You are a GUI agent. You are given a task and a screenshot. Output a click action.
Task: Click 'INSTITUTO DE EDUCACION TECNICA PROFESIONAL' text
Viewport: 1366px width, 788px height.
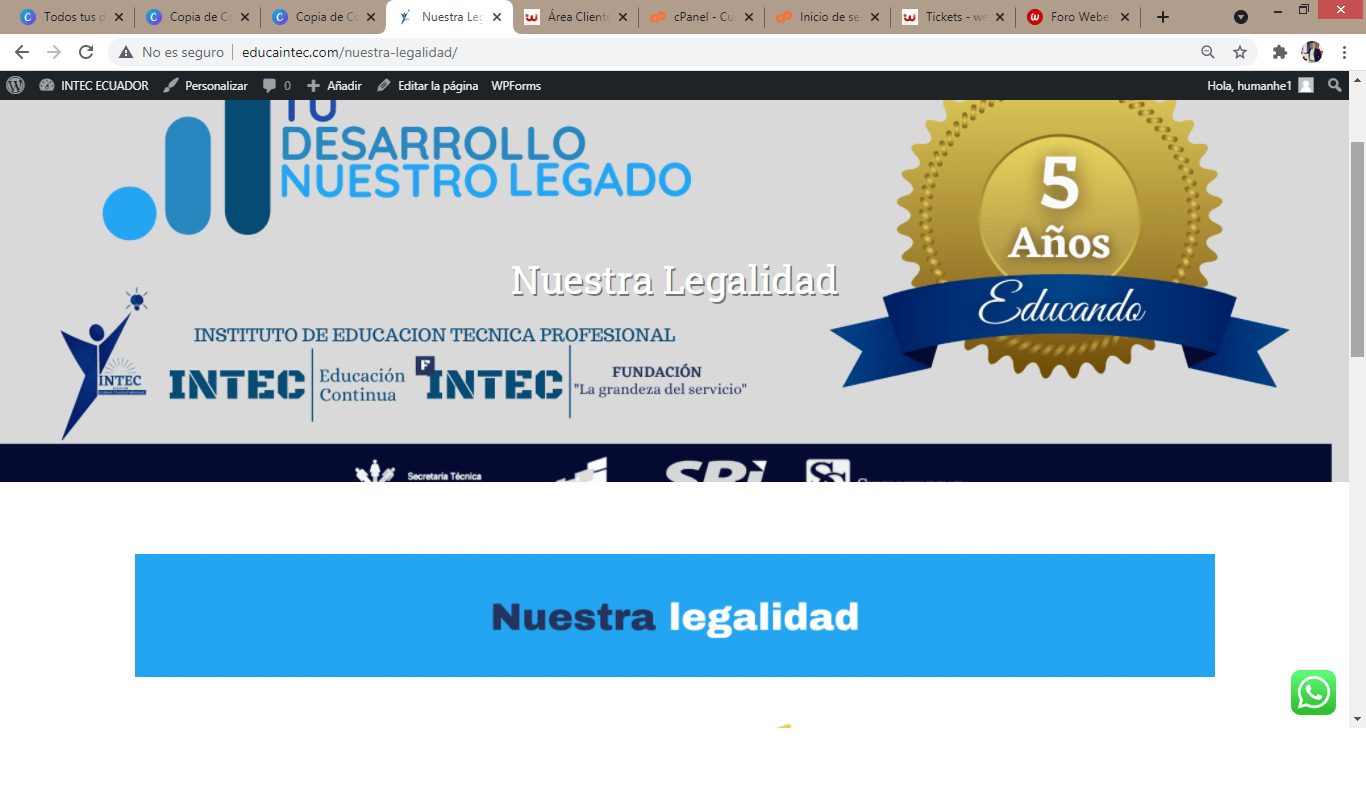coord(434,335)
